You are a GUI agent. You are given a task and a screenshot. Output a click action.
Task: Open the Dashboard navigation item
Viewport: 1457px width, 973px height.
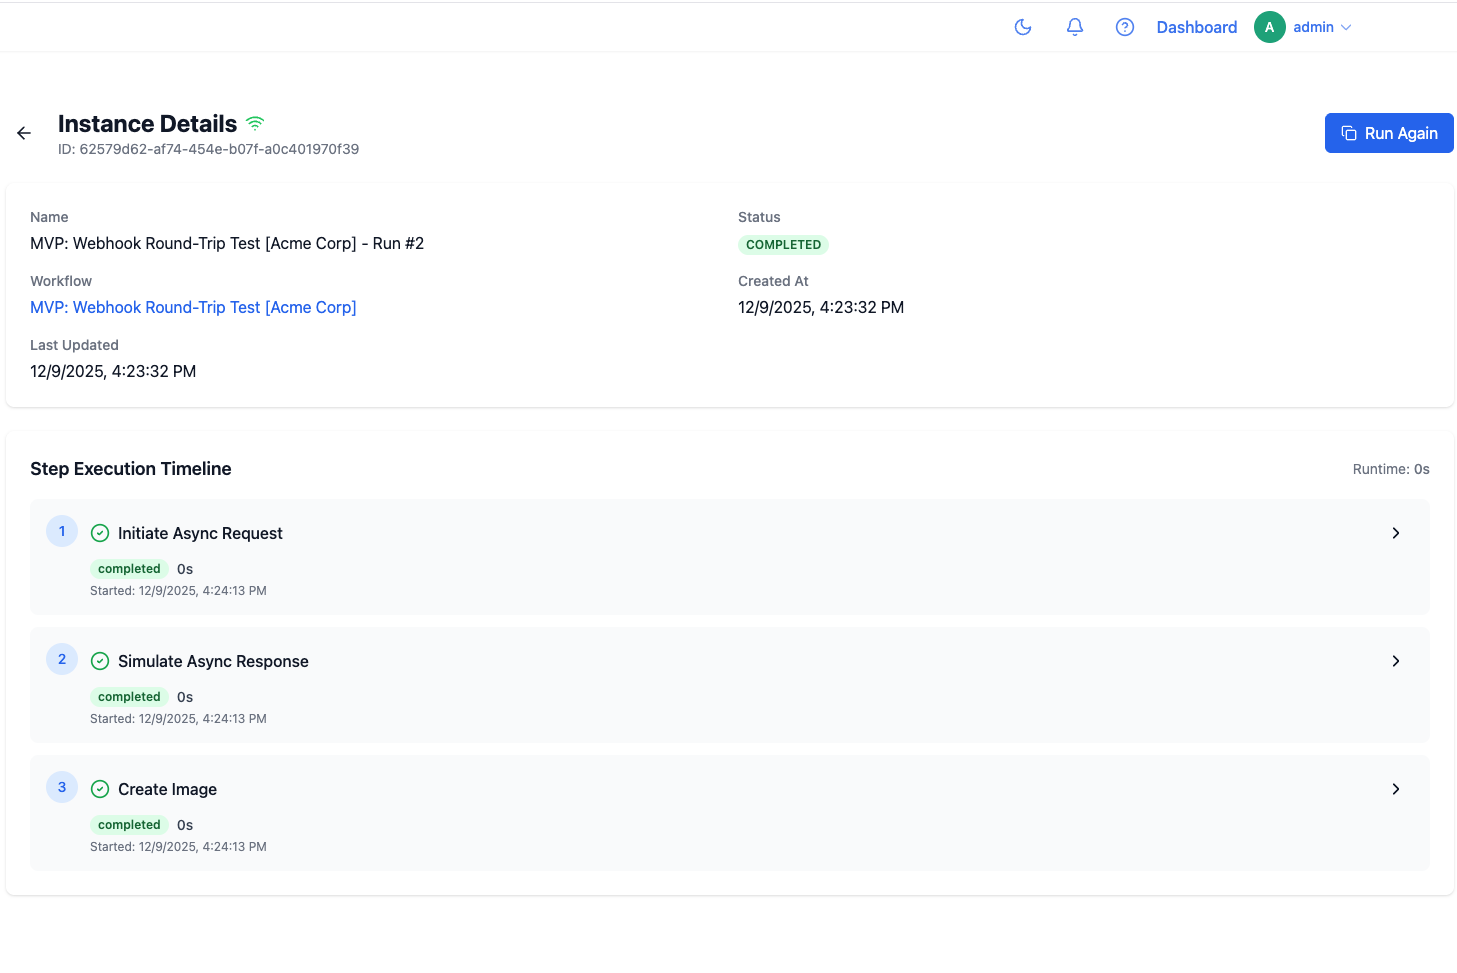click(1196, 27)
